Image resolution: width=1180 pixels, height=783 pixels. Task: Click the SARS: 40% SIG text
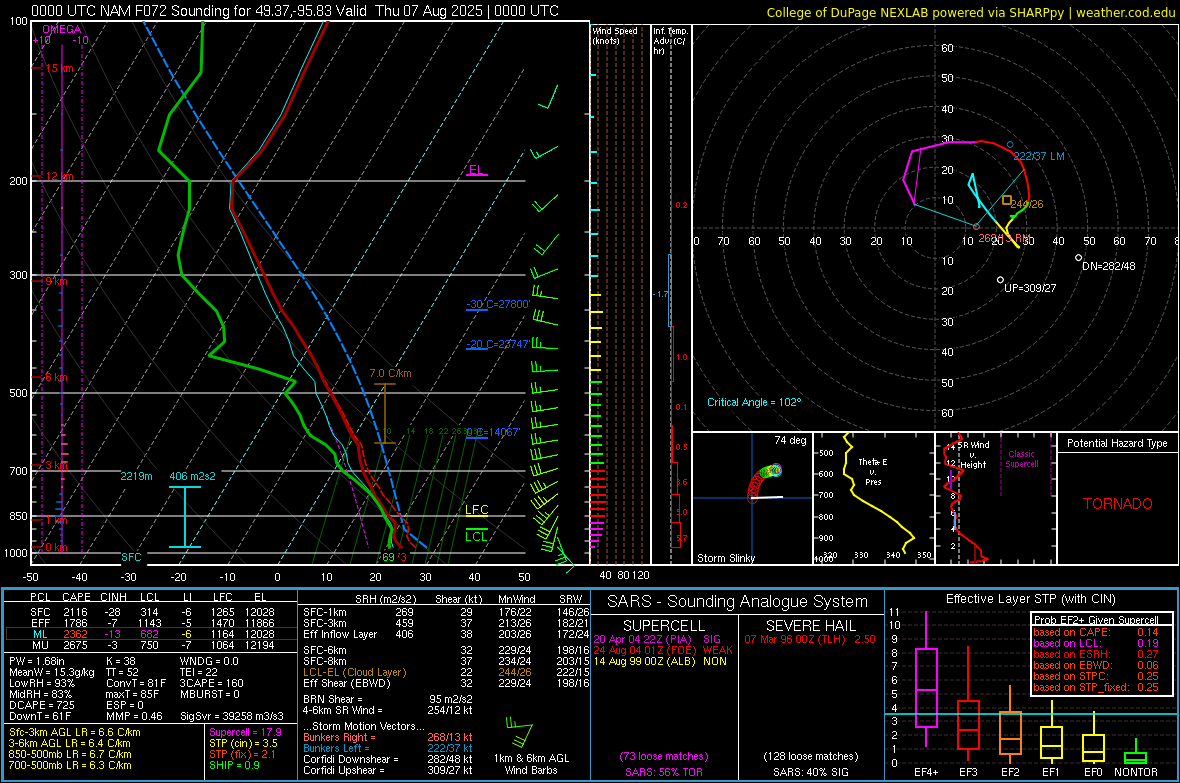coord(810,772)
